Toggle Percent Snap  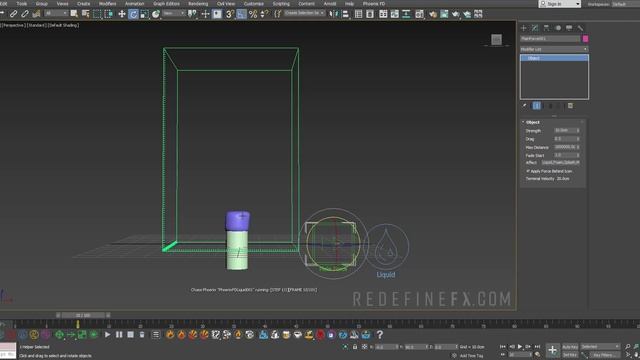[x=253, y=14]
